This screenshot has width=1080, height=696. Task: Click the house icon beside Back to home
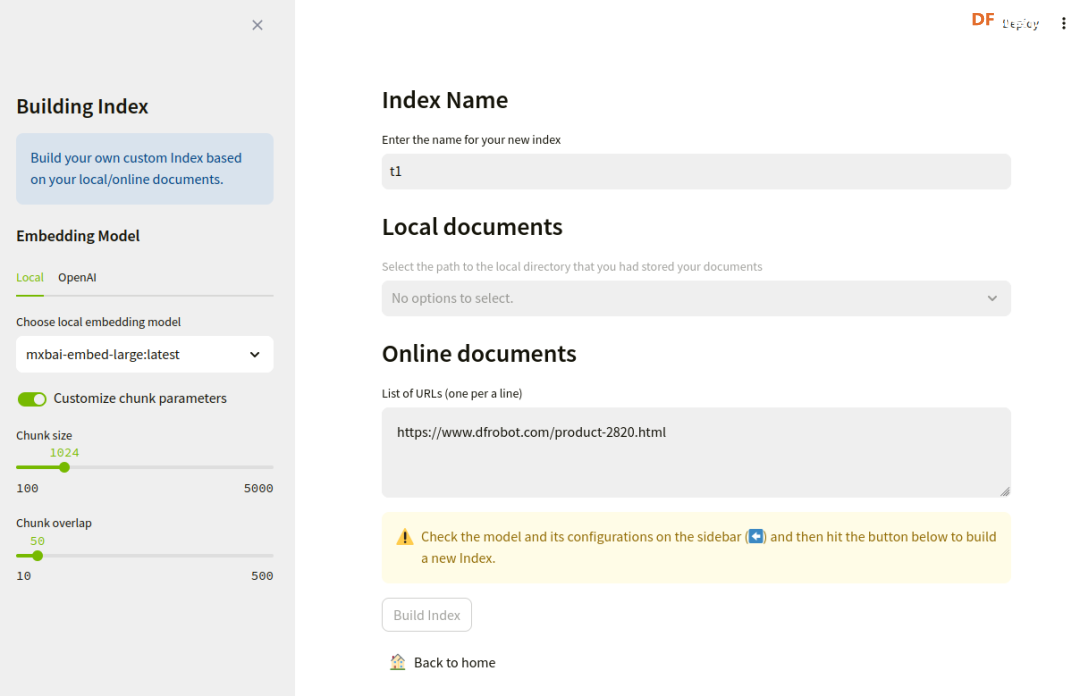pos(397,662)
